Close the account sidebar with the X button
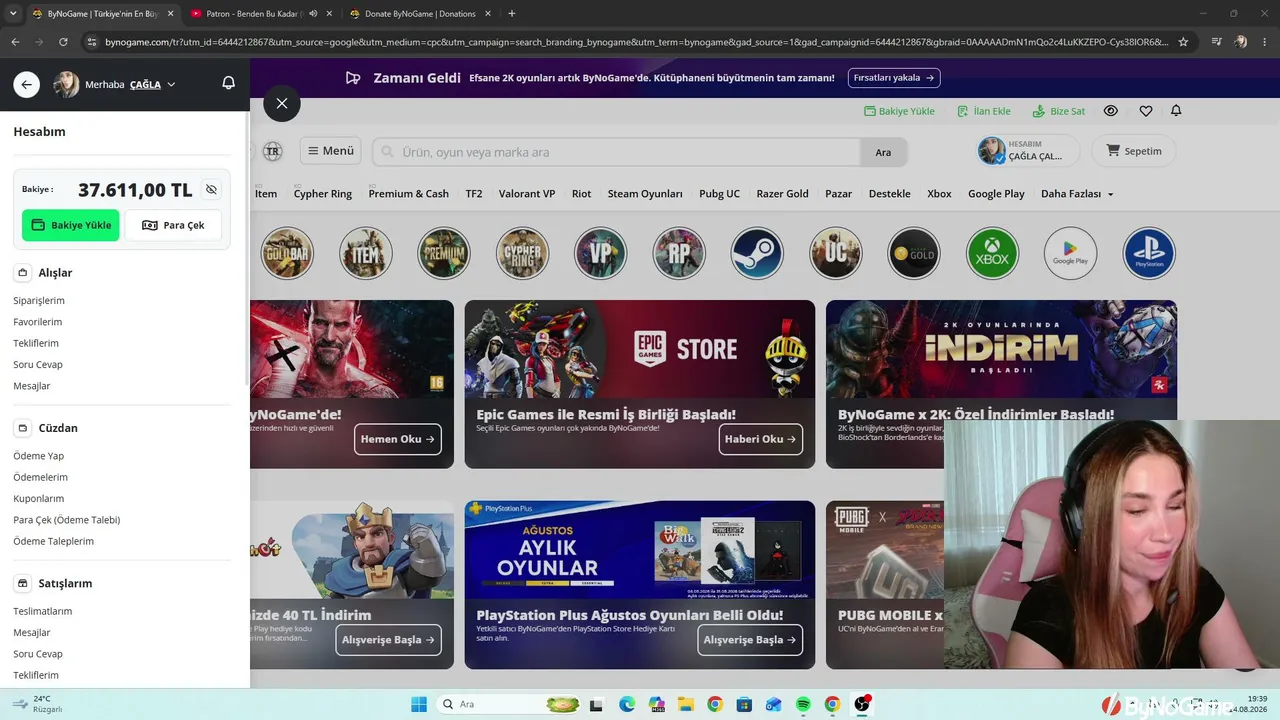The height and width of the screenshot is (720, 1280). [282, 103]
